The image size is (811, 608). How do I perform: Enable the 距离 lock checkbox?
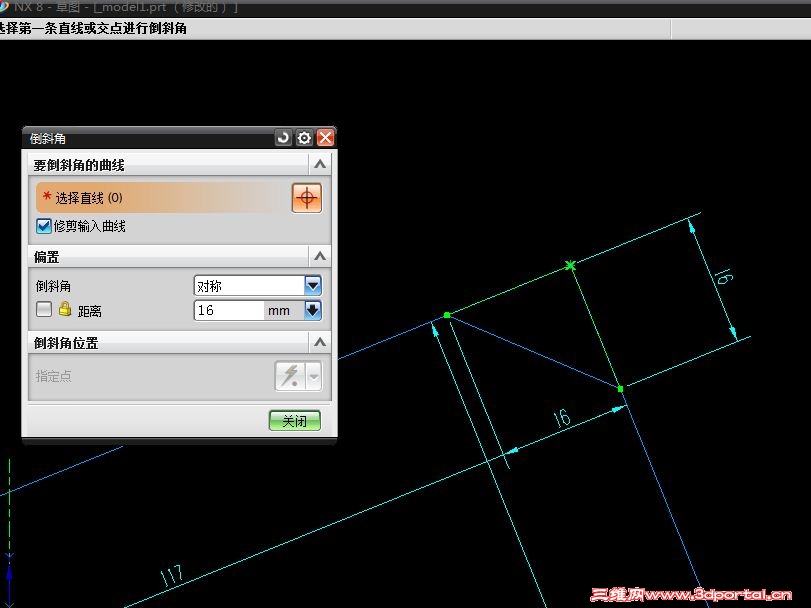[x=44, y=309]
